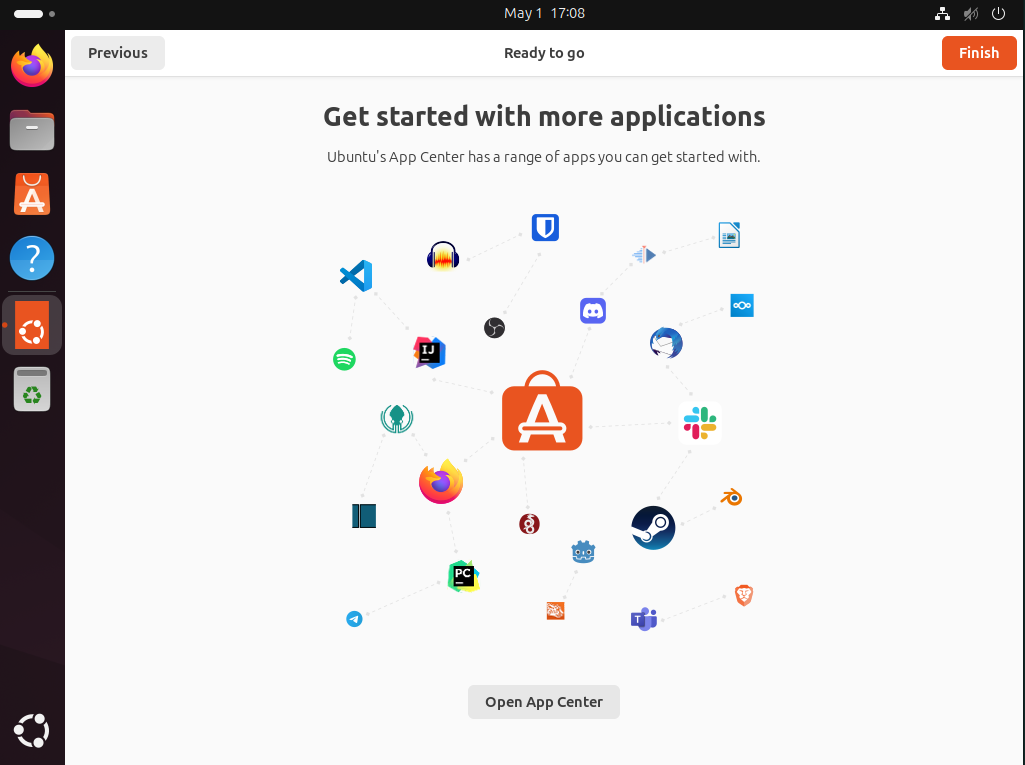Click the Thunderbird icon
Image resolution: width=1025 pixels, height=765 pixels.
point(666,343)
